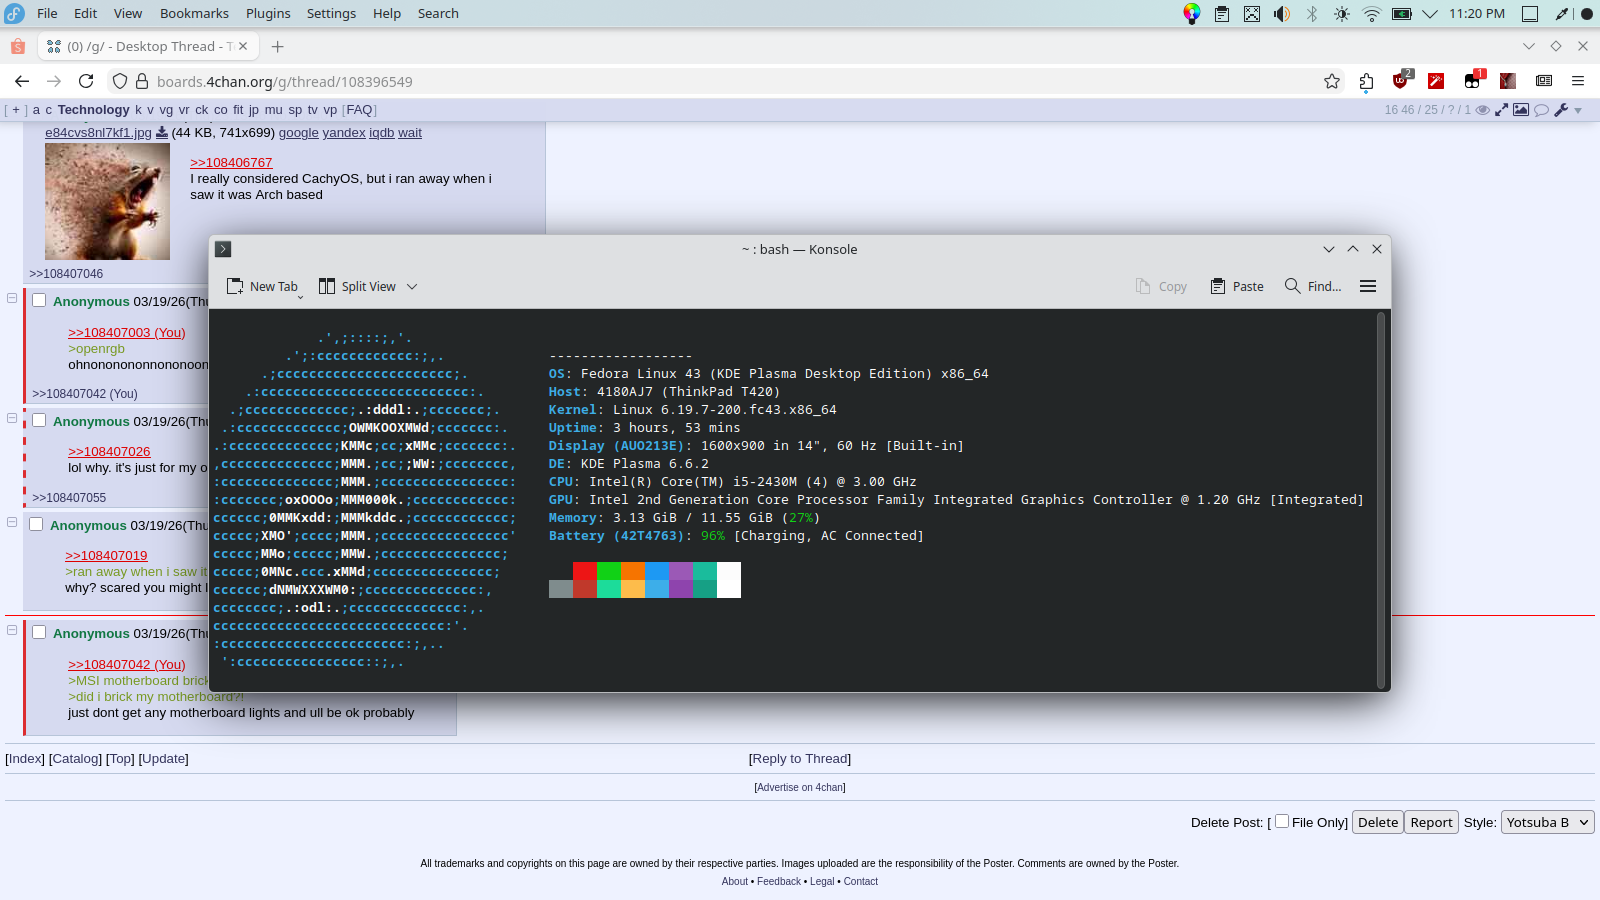Click the red magic wand extension
Screen dimensions: 1600x900
click(x=1436, y=81)
